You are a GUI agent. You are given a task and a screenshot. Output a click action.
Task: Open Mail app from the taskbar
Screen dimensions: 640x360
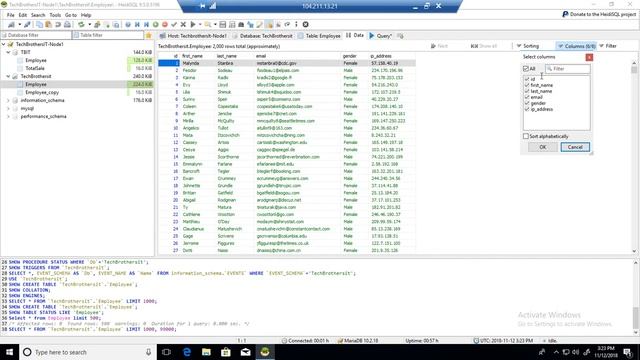[x=245, y=352]
